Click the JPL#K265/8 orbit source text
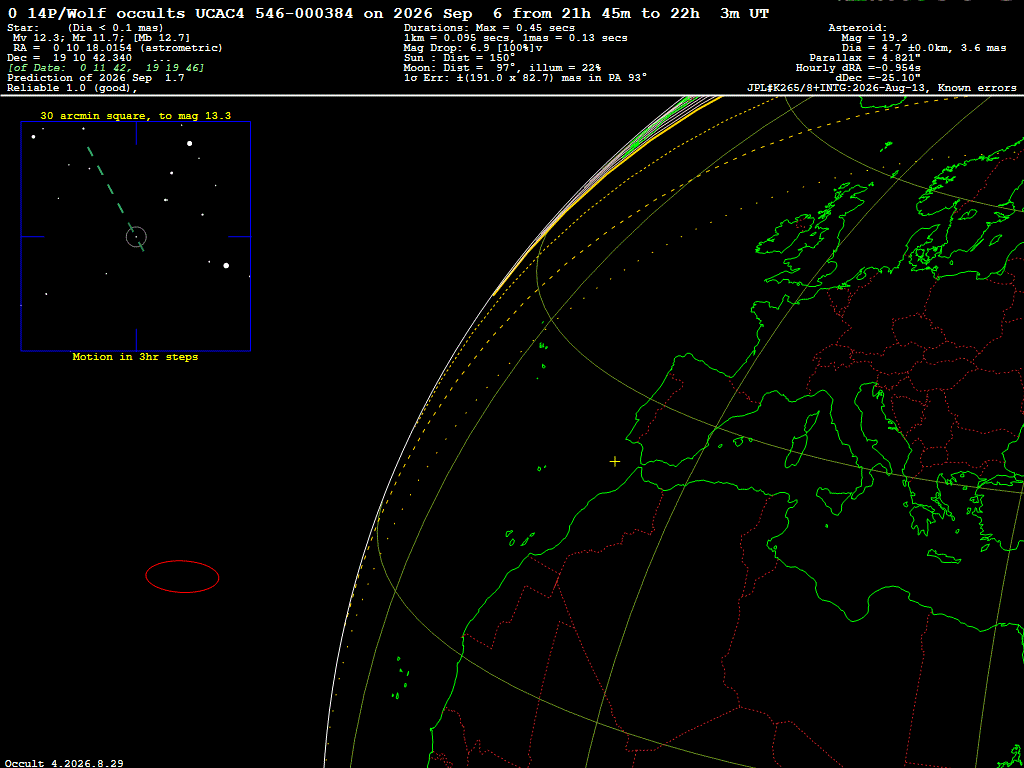This screenshot has height=768, width=1024. pos(882,88)
